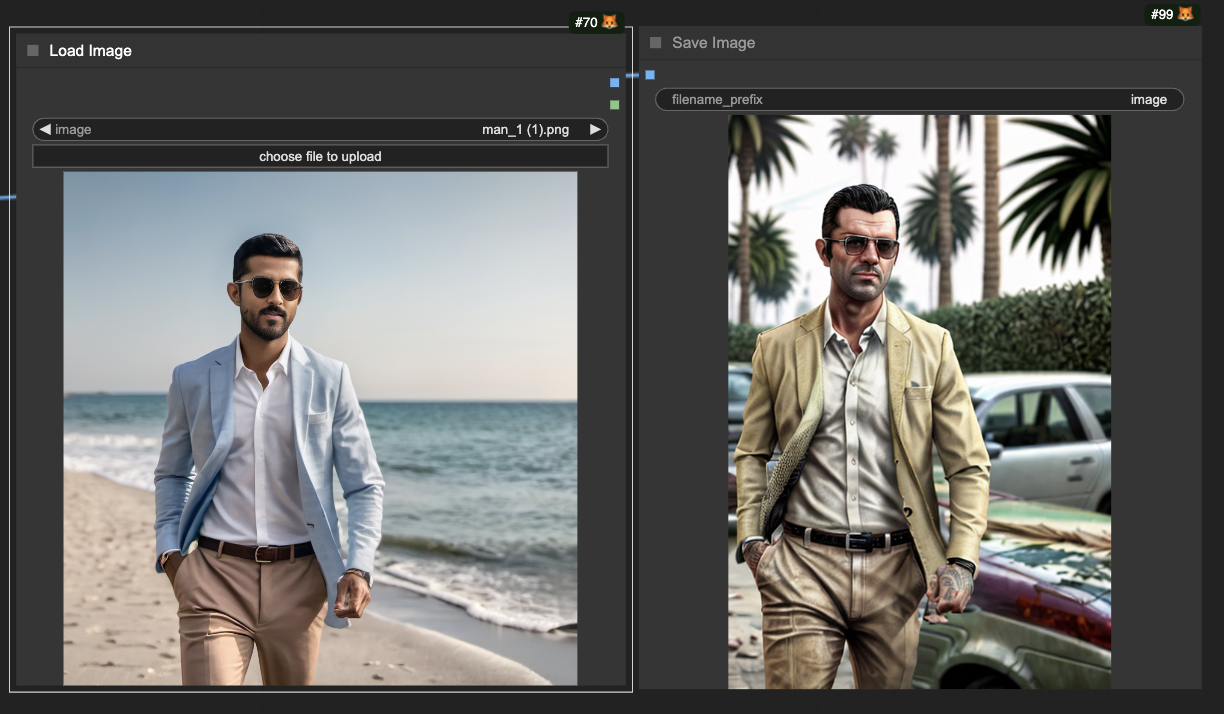The height and width of the screenshot is (714, 1224).
Task: Click the green MASK output port on Load Image
Action: tap(614, 105)
